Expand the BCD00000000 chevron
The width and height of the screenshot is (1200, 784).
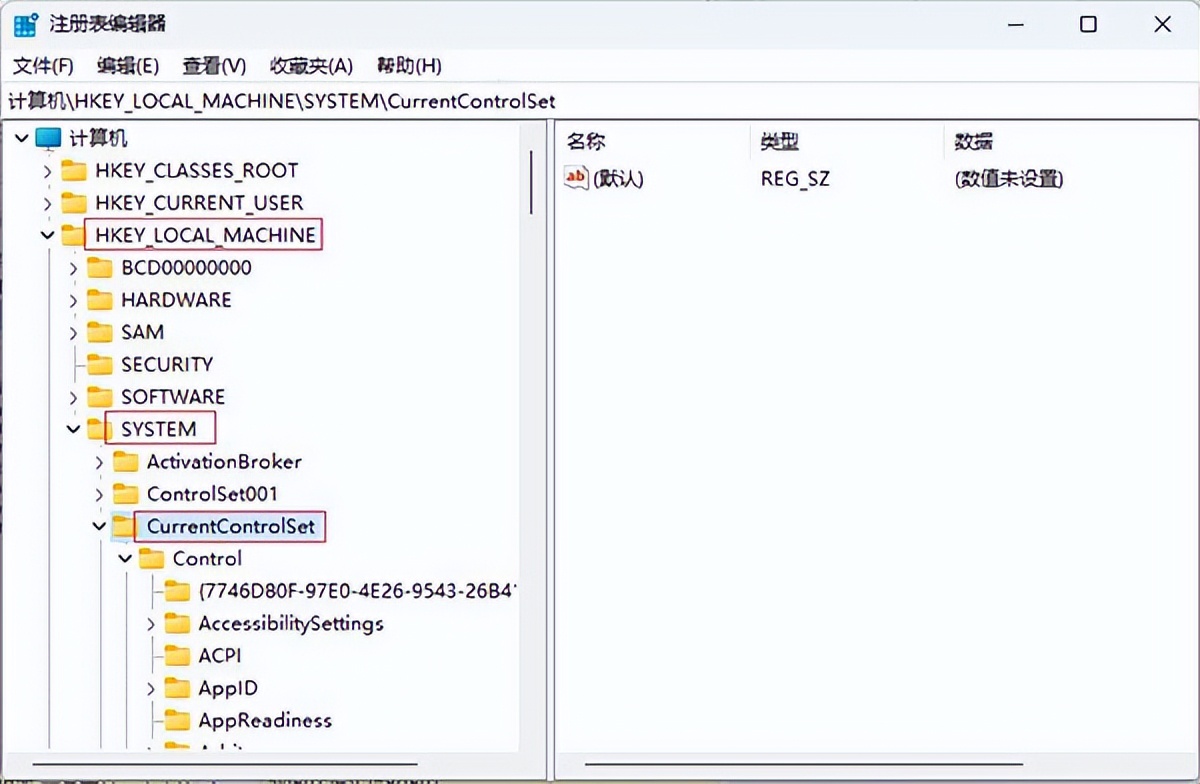[73, 268]
